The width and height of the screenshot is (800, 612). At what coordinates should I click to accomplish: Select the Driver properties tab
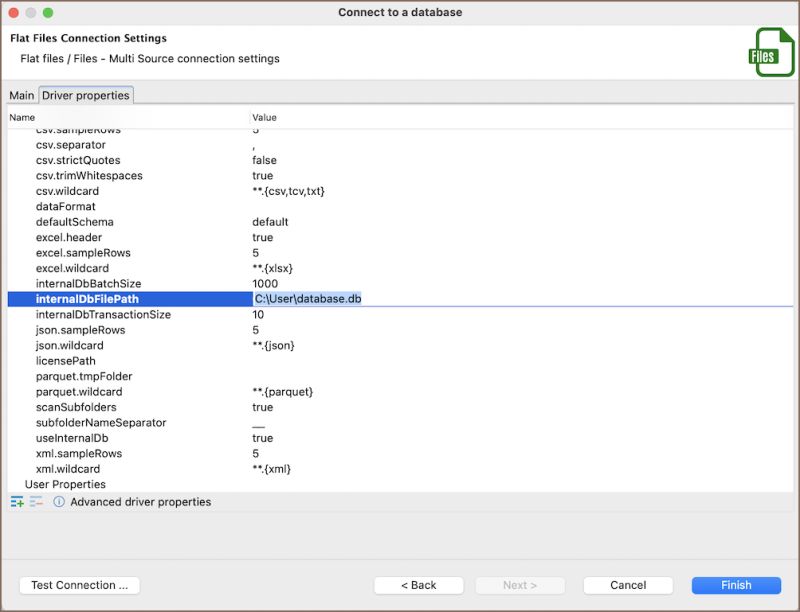coord(86,95)
